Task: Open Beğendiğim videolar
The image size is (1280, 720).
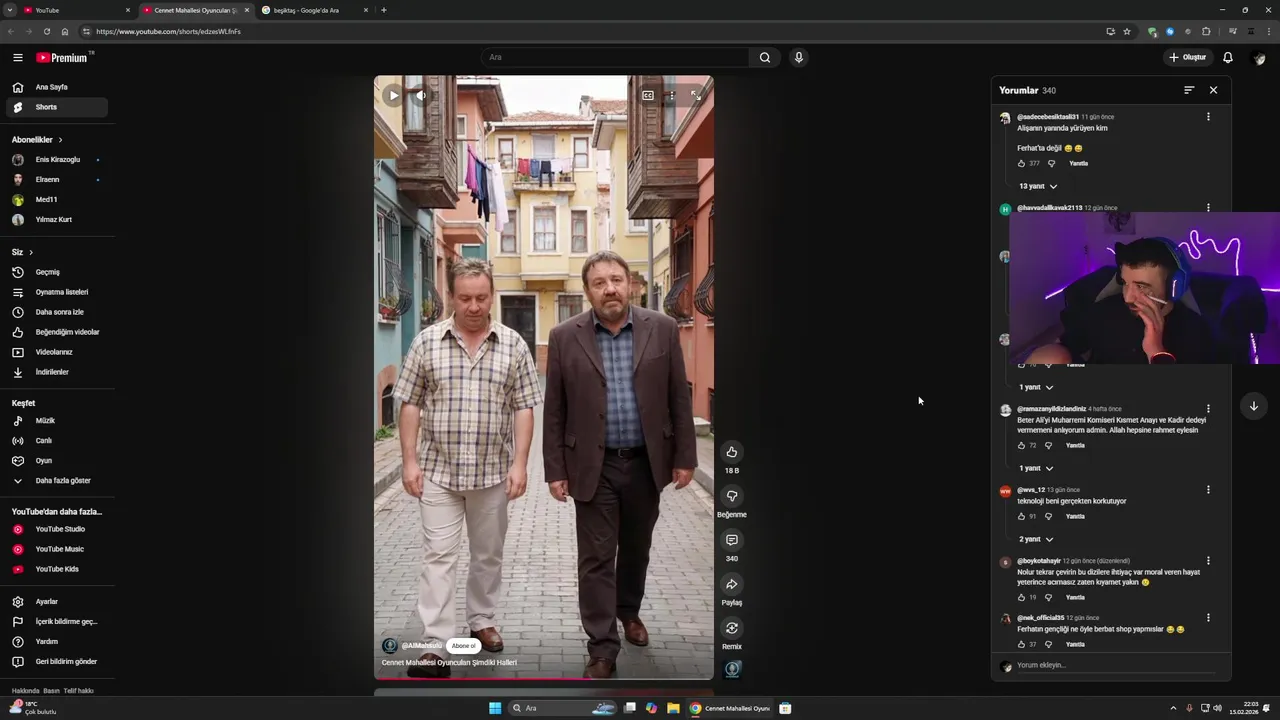Action: (x=56, y=332)
